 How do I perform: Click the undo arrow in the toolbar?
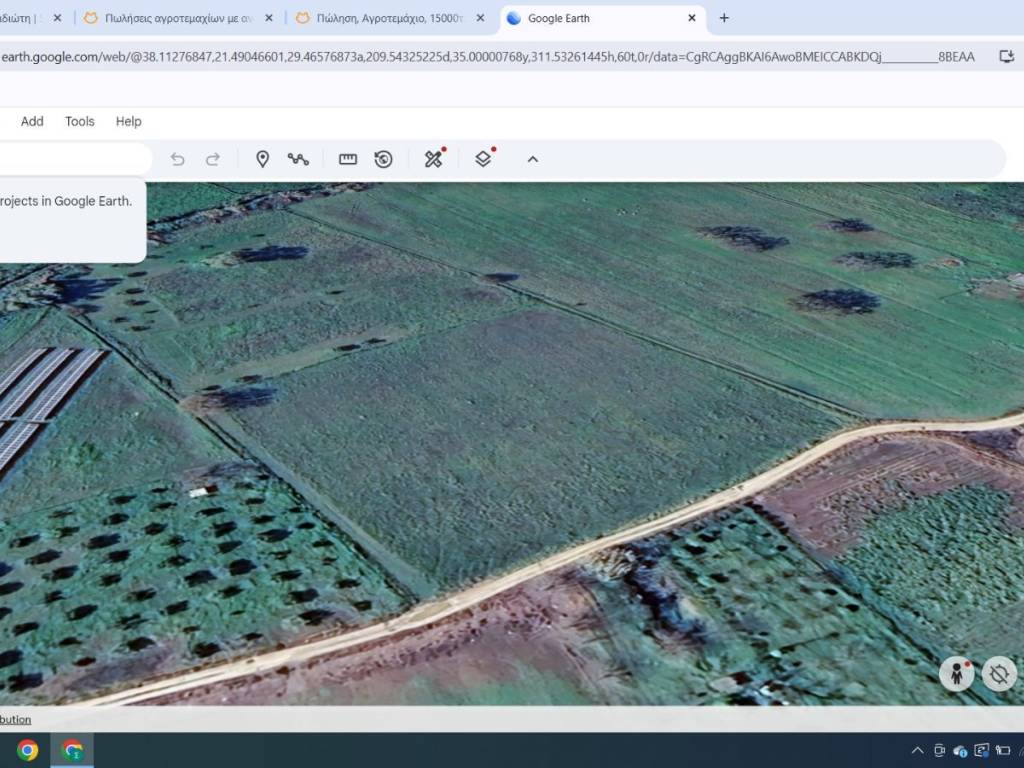click(178, 159)
